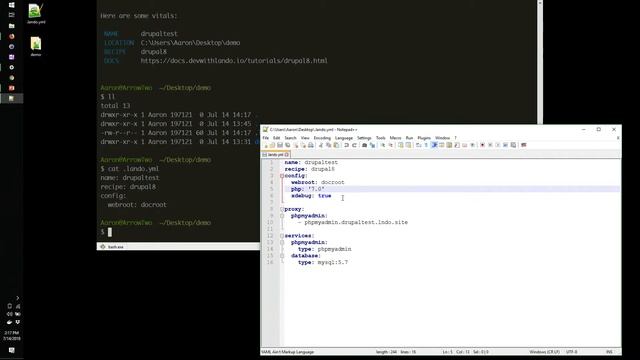Viewport: 640px width, 360px height.
Task: Click Run macro multiple times icon
Action: [505, 145]
